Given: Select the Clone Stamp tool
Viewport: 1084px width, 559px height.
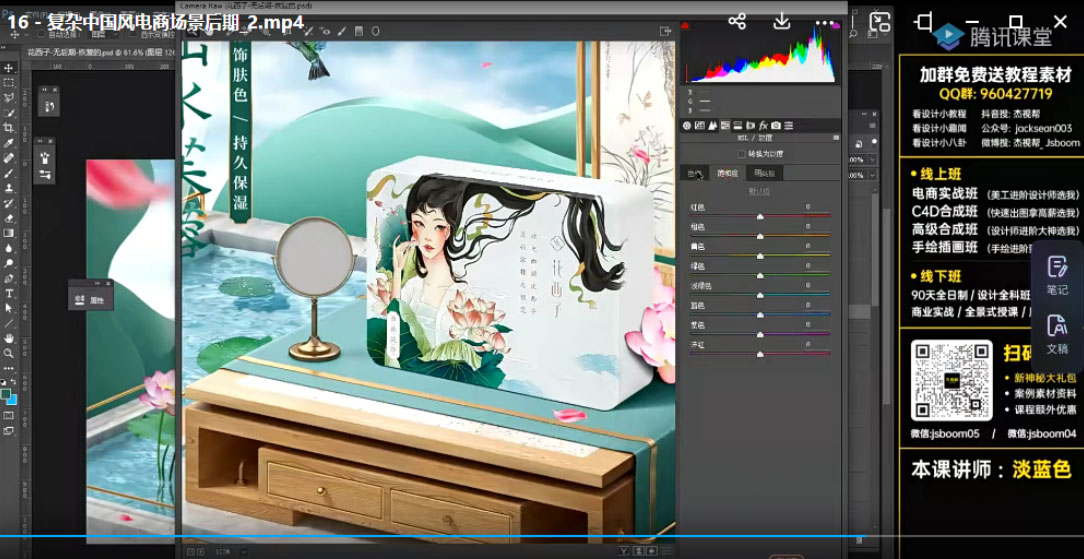Looking at the screenshot, I should coord(9,188).
